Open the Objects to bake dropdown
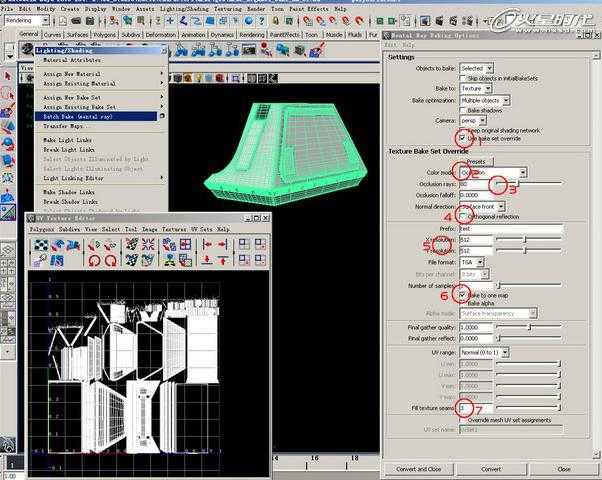 tap(476, 68)
